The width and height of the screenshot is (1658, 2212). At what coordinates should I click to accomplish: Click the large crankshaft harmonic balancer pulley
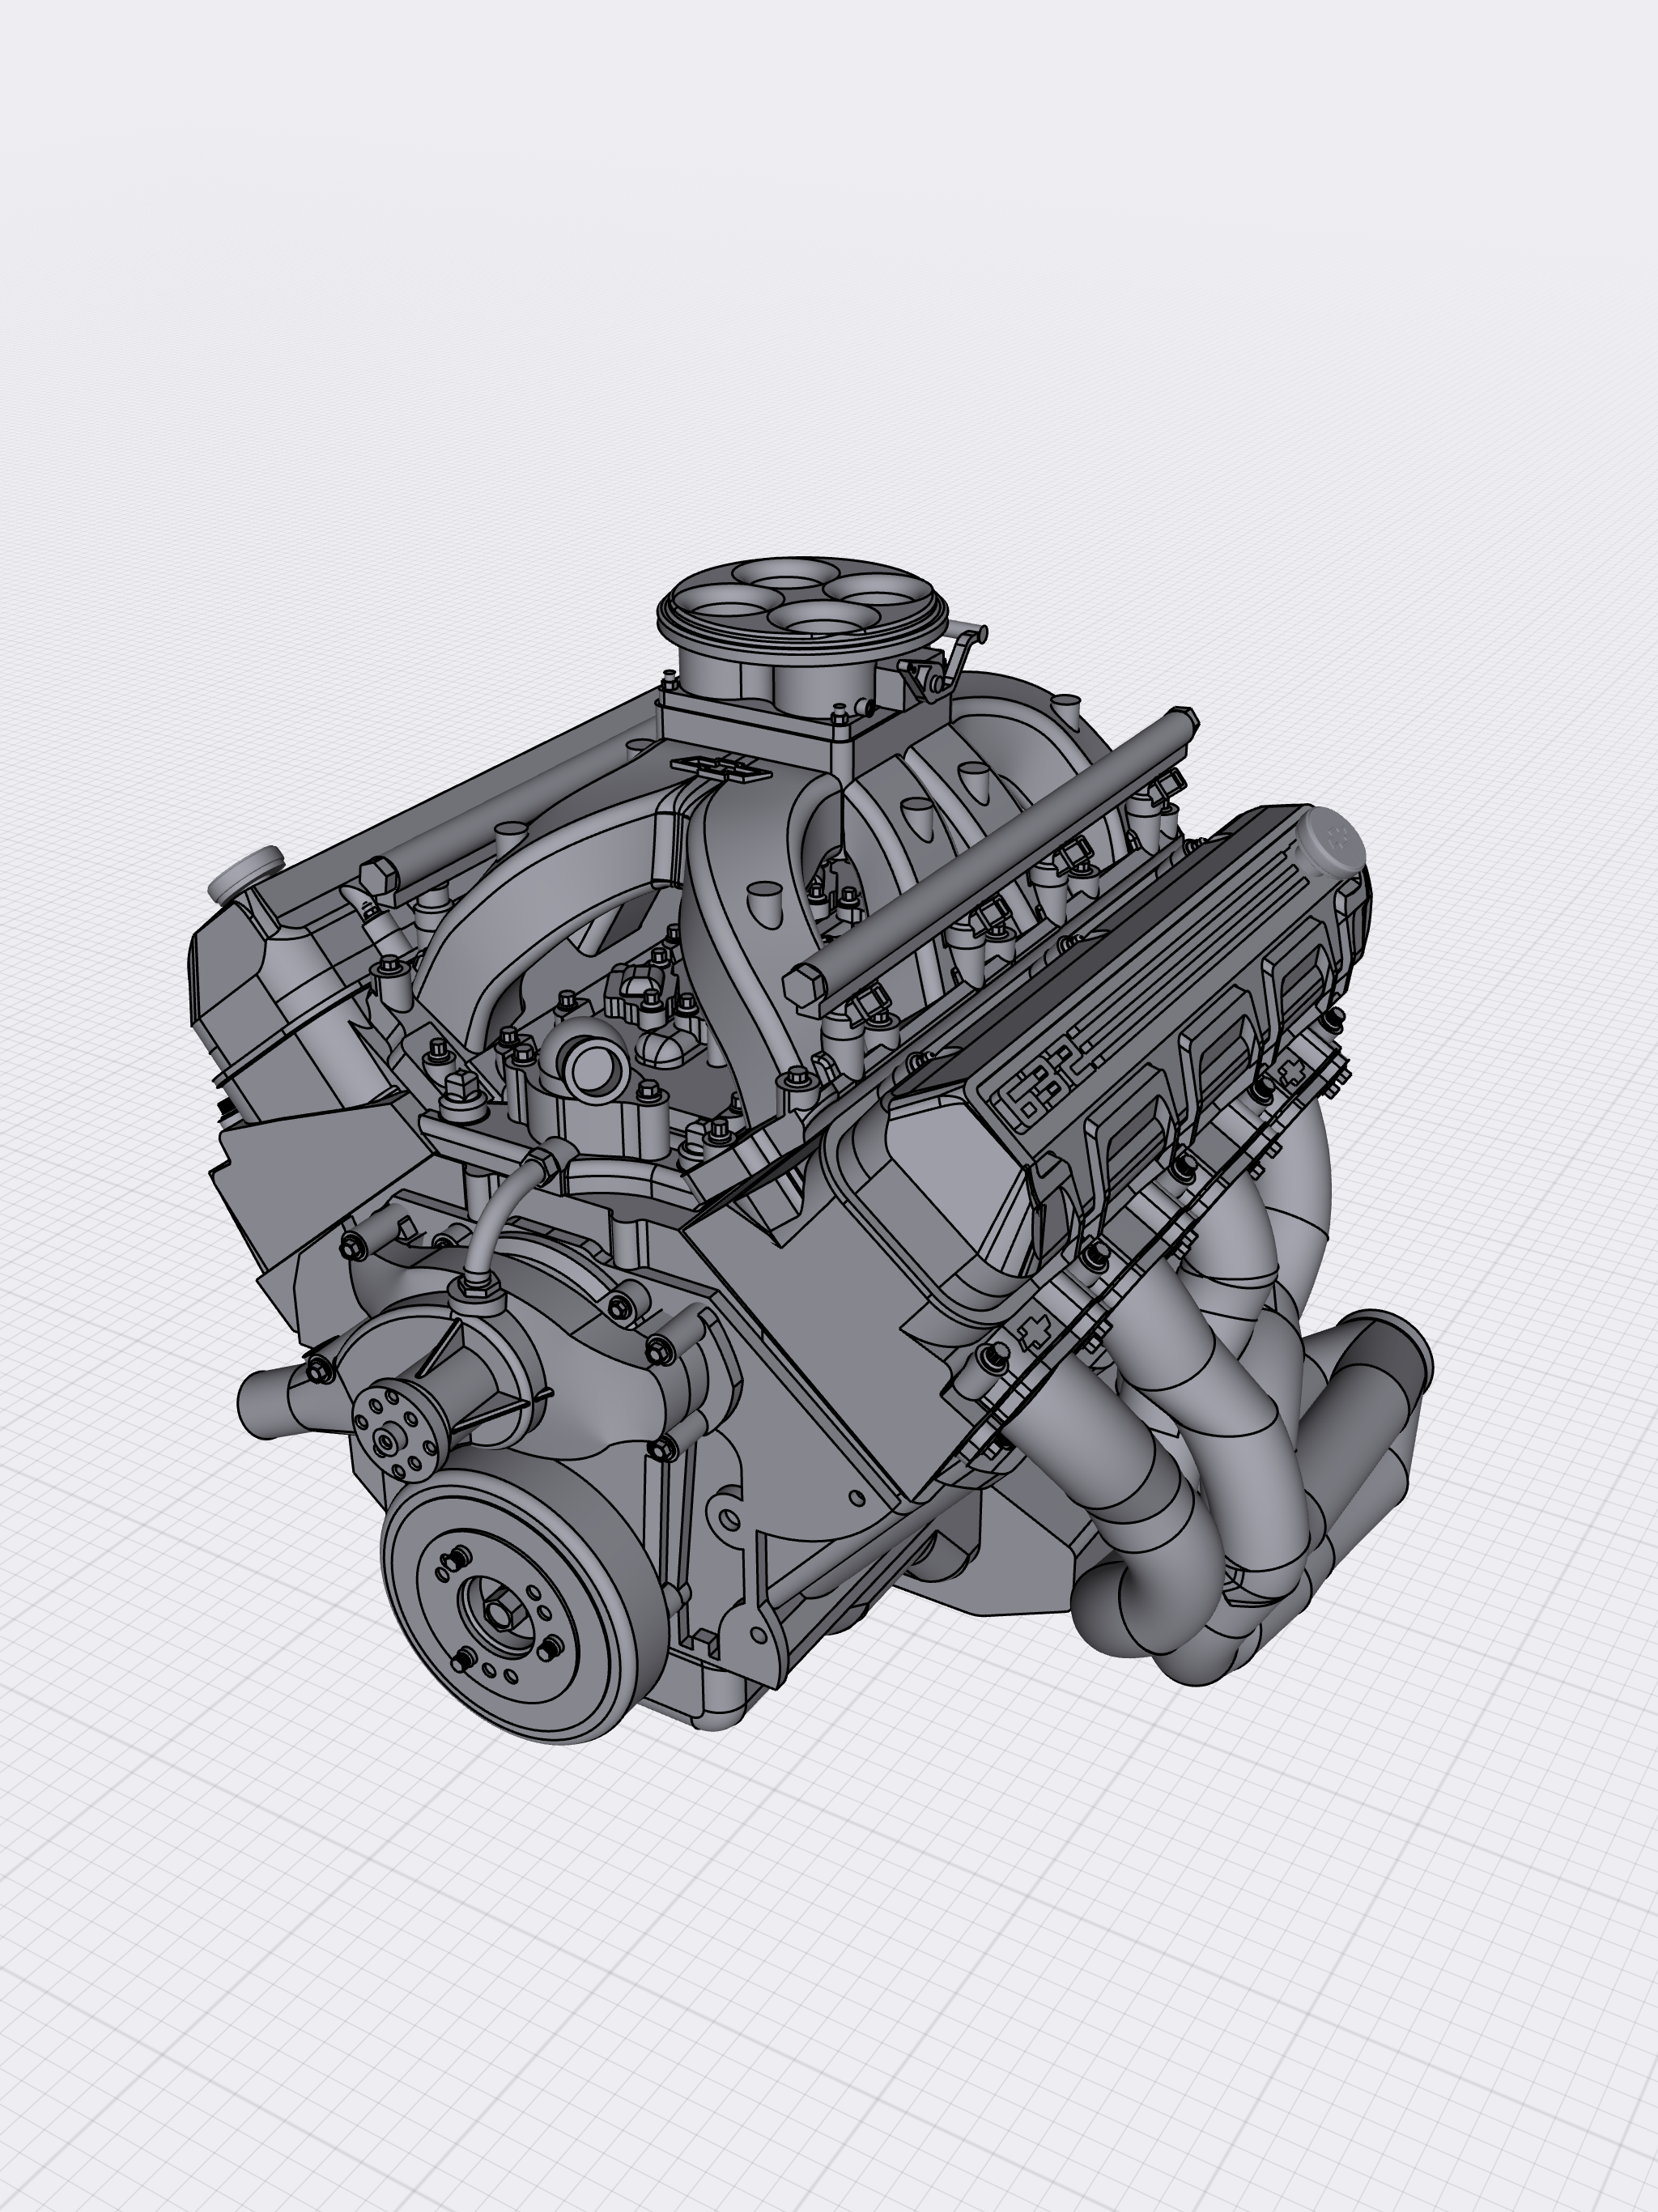point(524,1612)
